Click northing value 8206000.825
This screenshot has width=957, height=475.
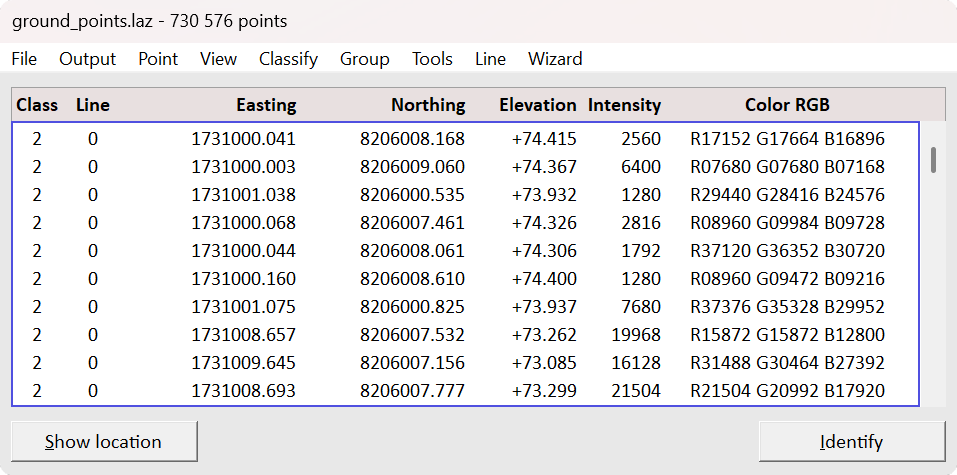pos(412,307)
